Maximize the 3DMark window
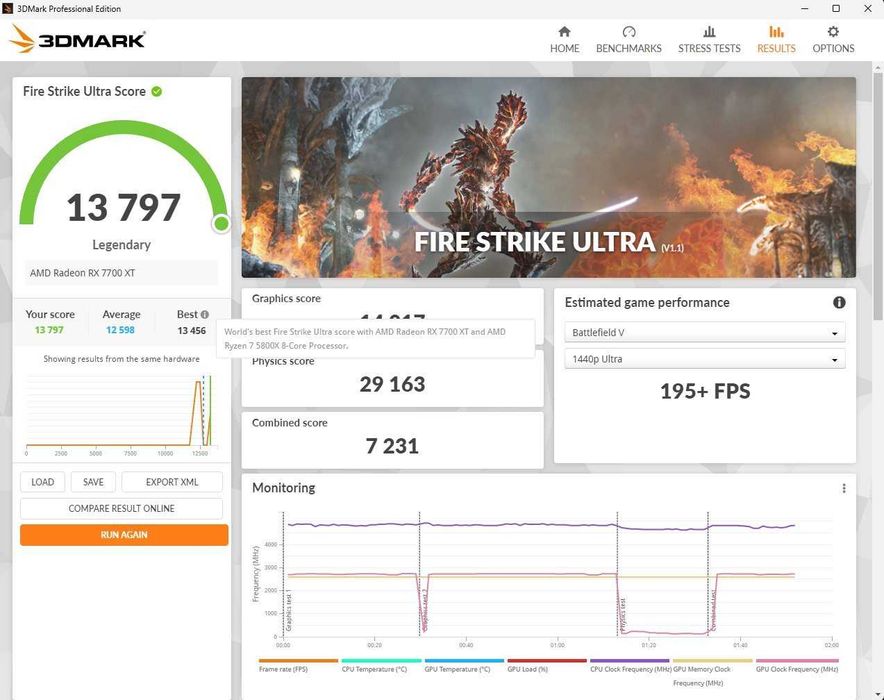Image resolution: width=884 pixels, height=700 pixels. click(x=836, y=8)
